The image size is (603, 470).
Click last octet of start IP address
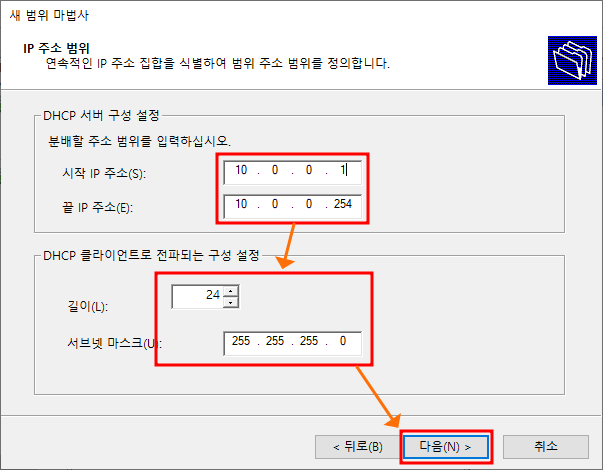pos(343,170)
